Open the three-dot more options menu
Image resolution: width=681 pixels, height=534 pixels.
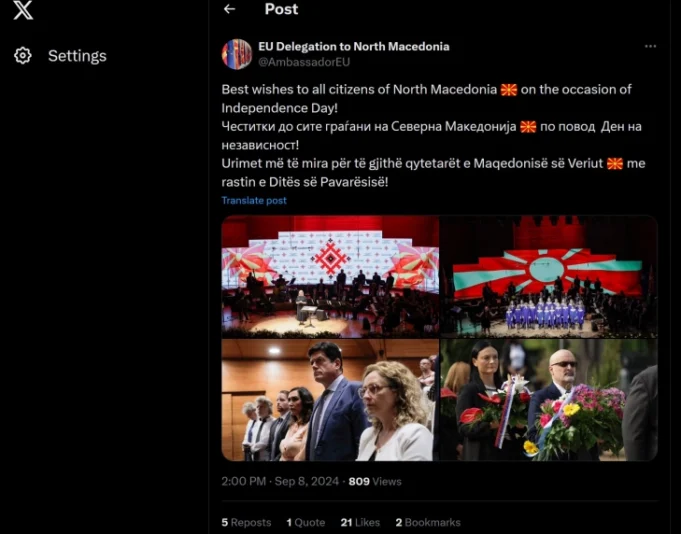pyautogui.click(x=650, y=46)
